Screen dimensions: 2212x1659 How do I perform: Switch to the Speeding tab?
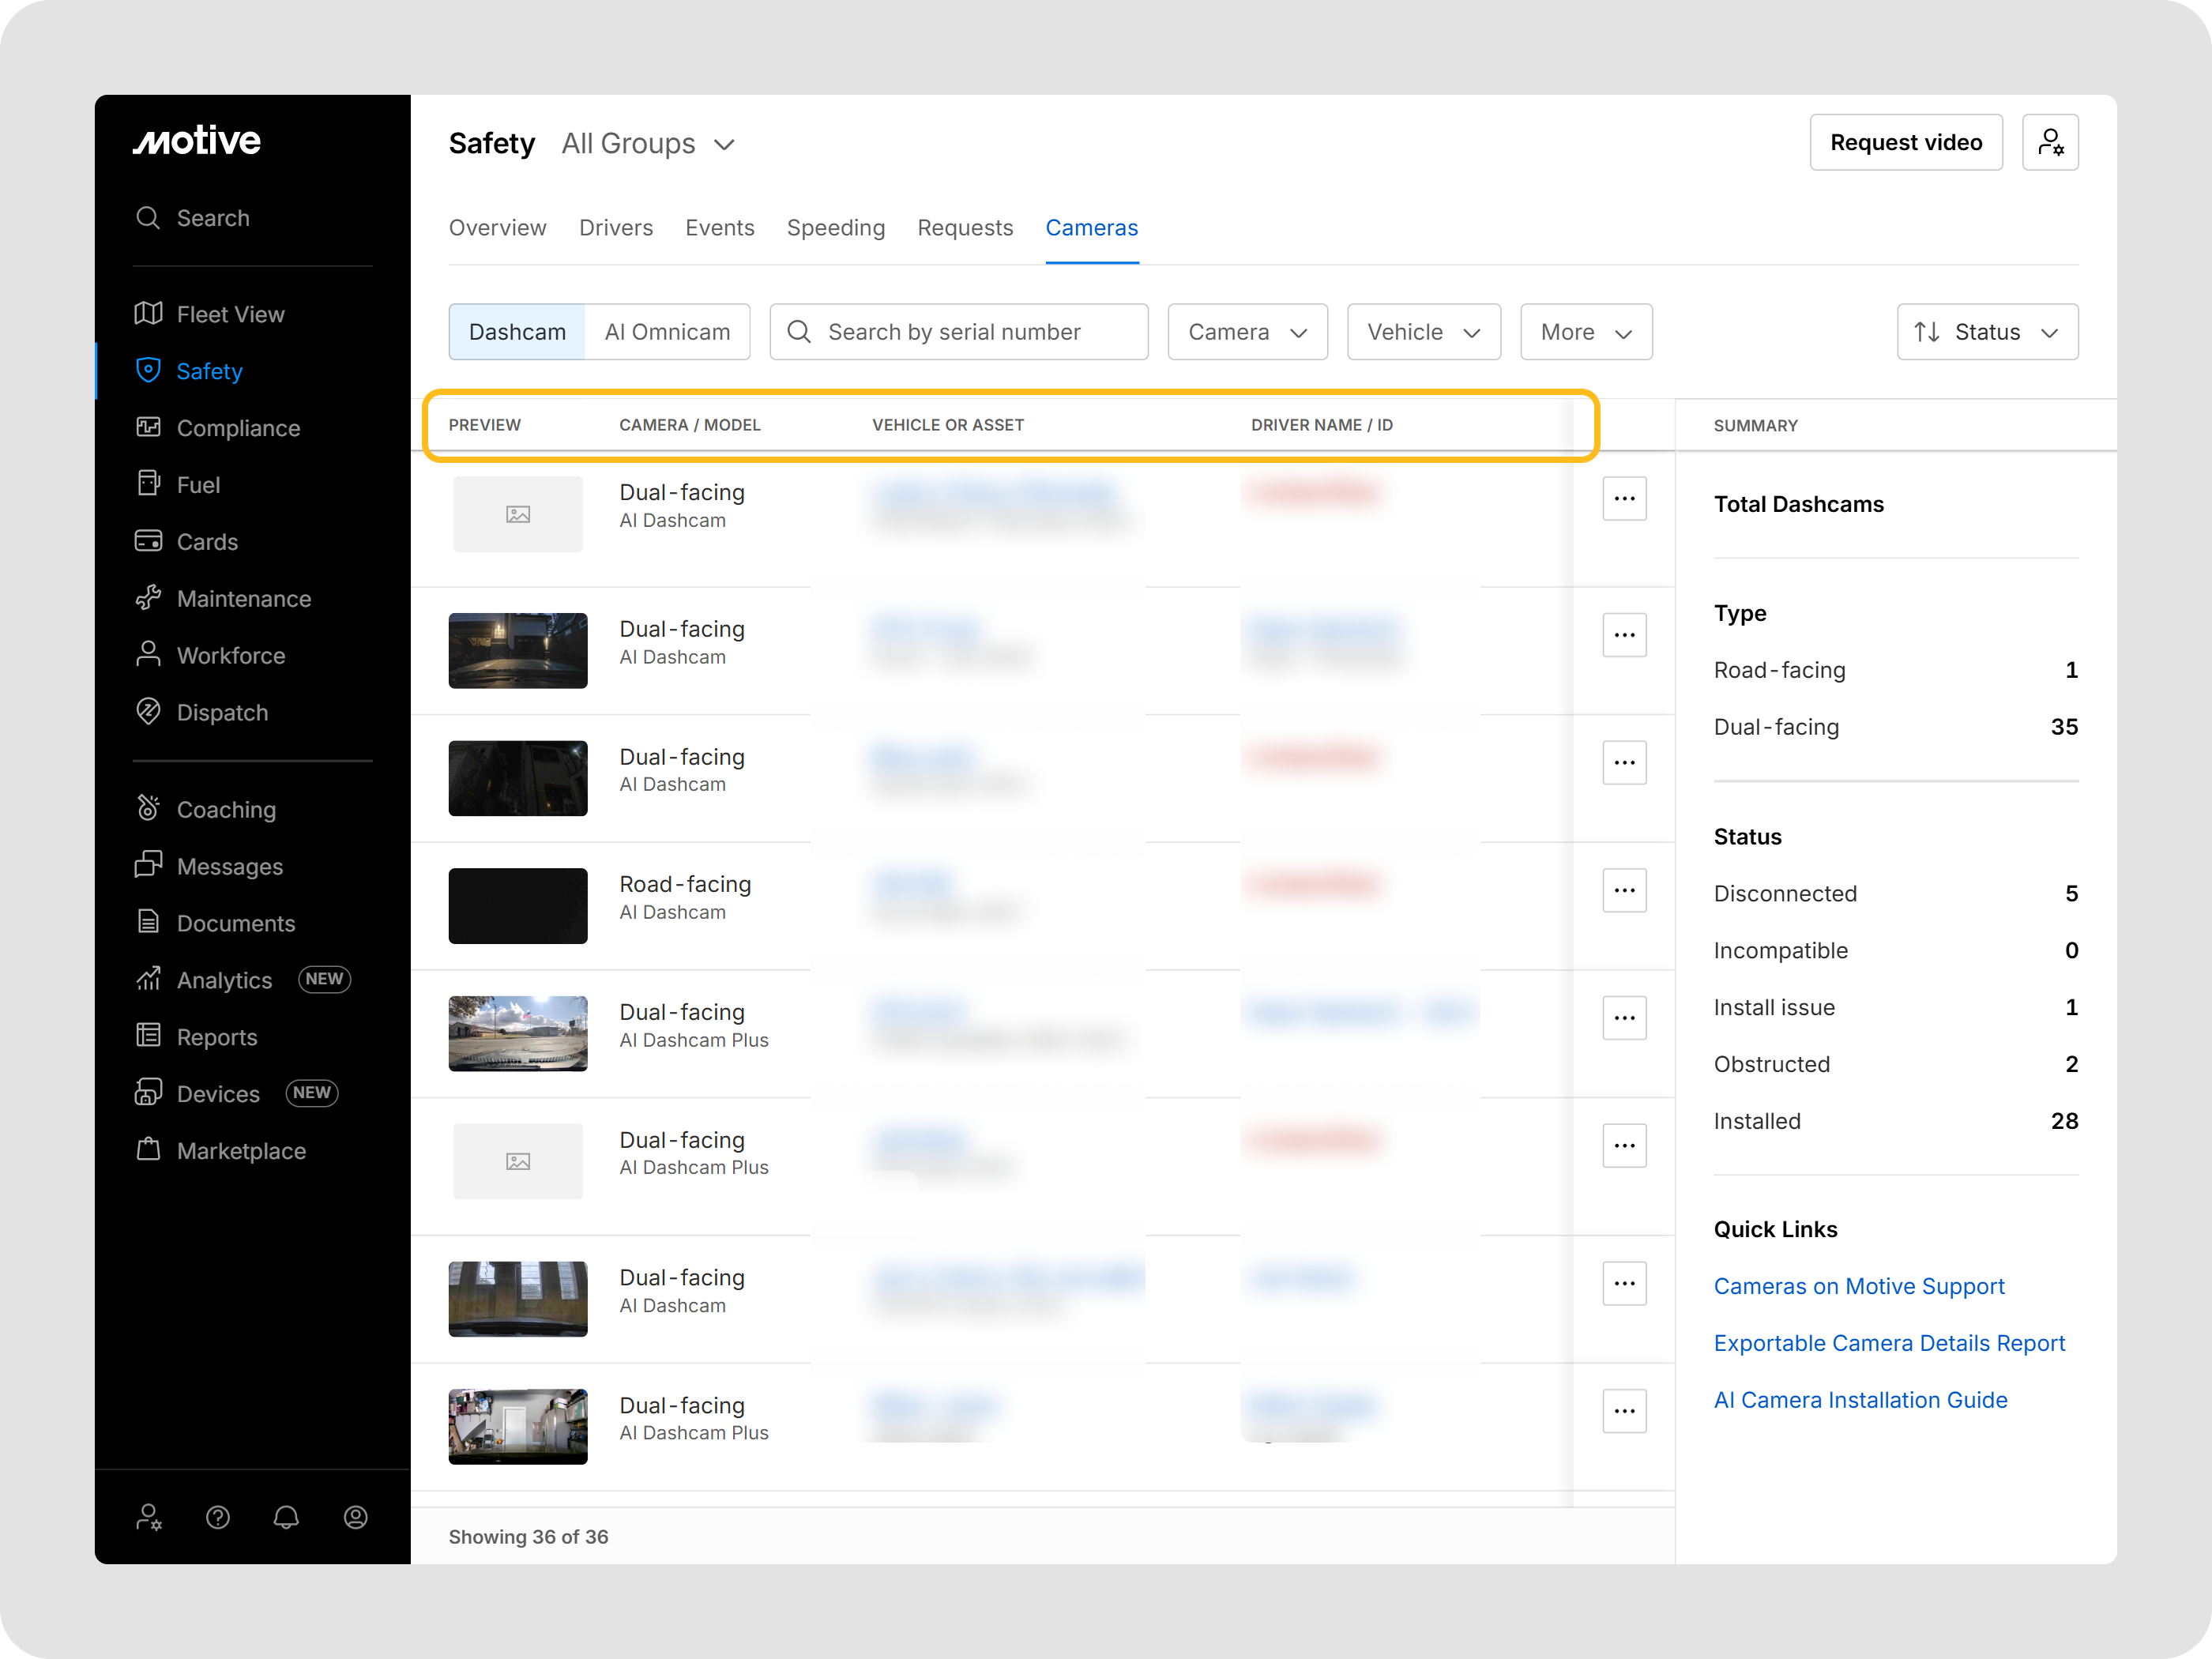click(835, 228)
